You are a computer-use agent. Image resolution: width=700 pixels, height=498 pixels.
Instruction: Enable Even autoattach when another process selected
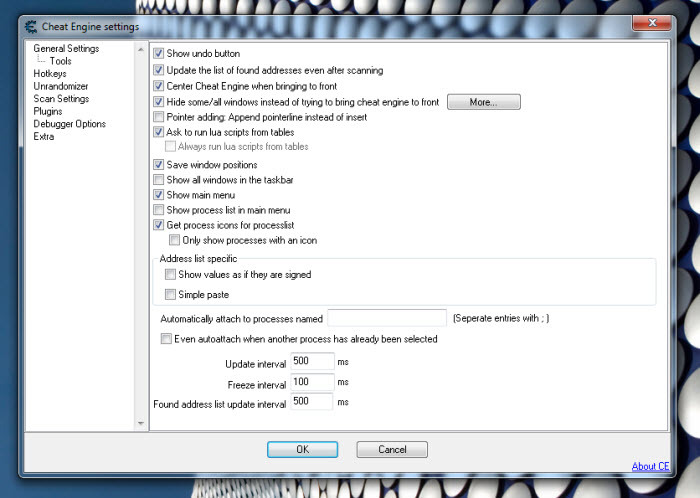[x=166, y=339]
